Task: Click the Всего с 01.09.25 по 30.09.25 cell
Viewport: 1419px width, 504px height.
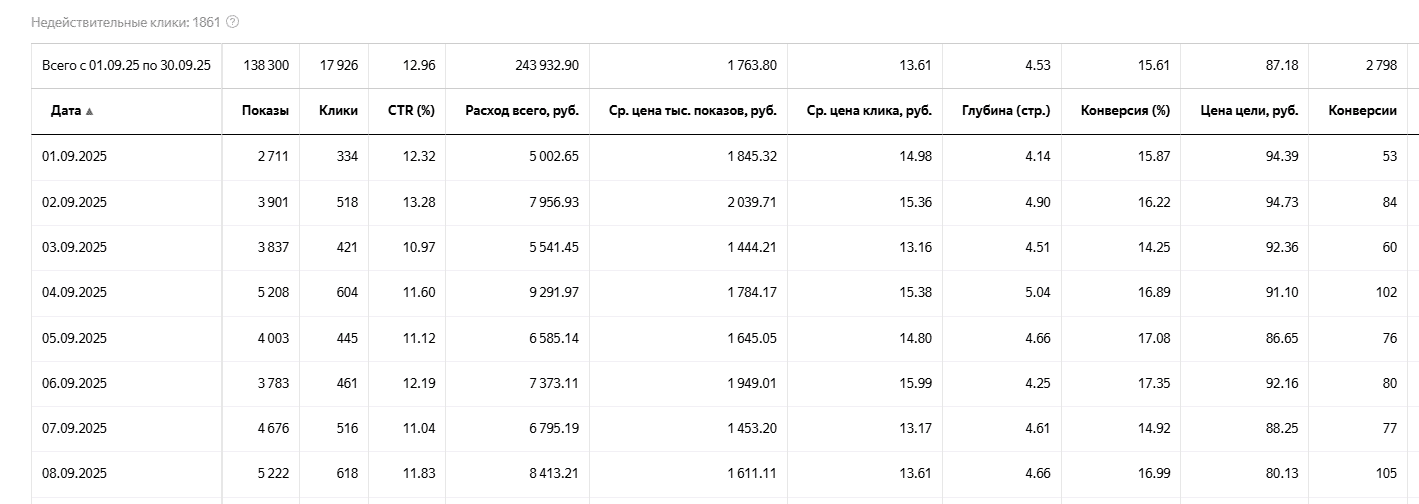Action: pyautogui.click(x=126, y=66)
